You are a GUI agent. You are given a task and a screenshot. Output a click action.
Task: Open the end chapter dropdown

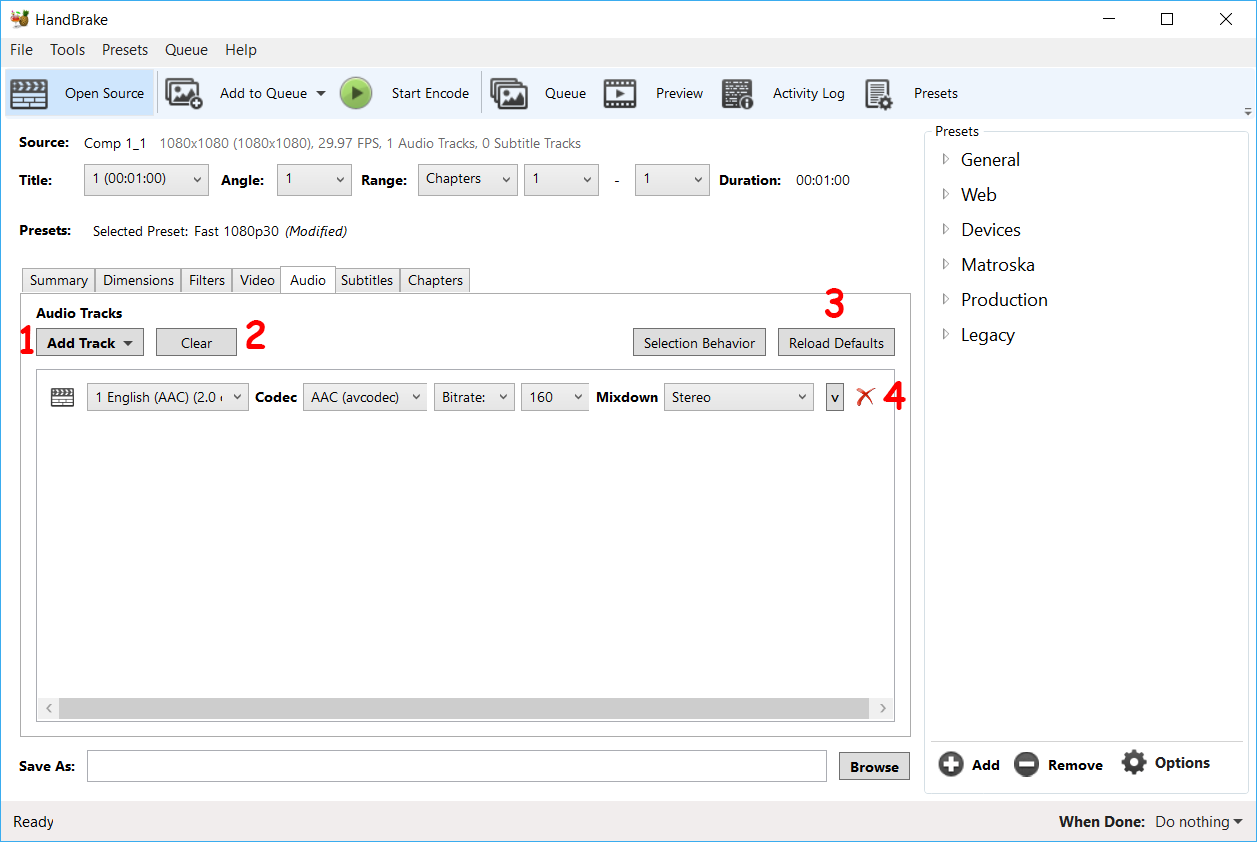[x=672, y=180]
